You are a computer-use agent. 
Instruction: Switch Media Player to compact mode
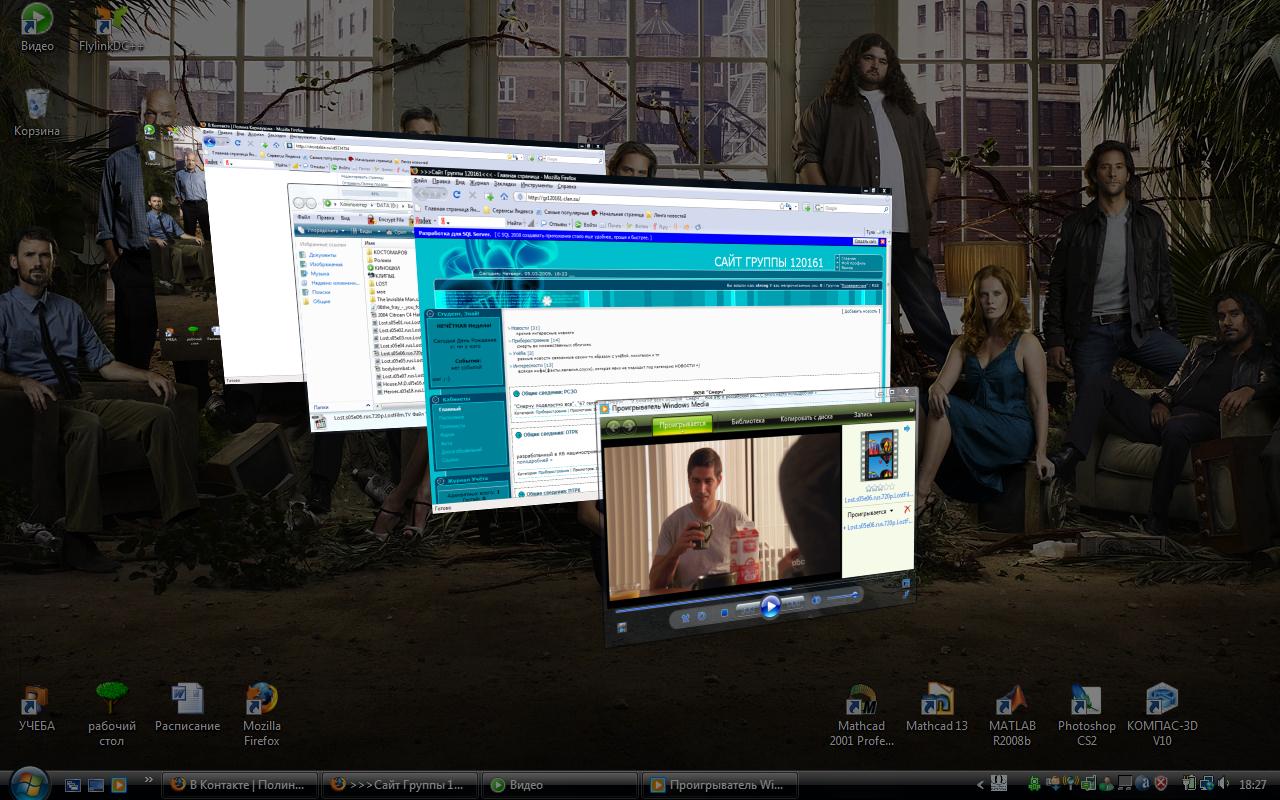click(x=906, y=595)
